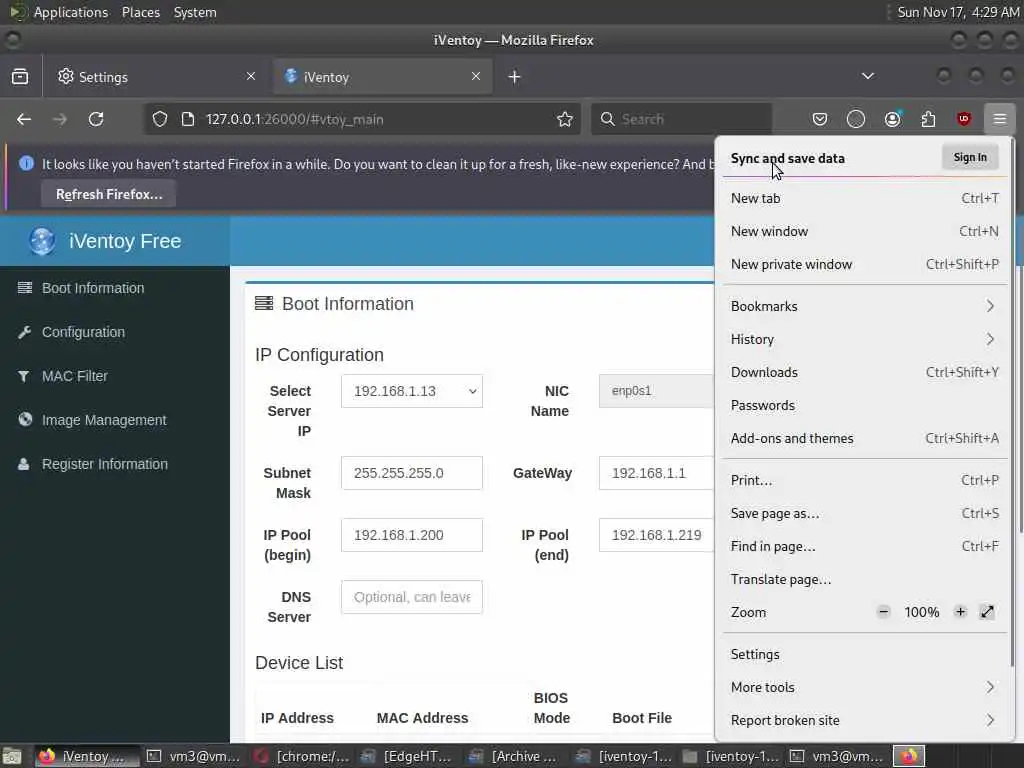Click the iVentoy Free globe logo

pos(42,241)
